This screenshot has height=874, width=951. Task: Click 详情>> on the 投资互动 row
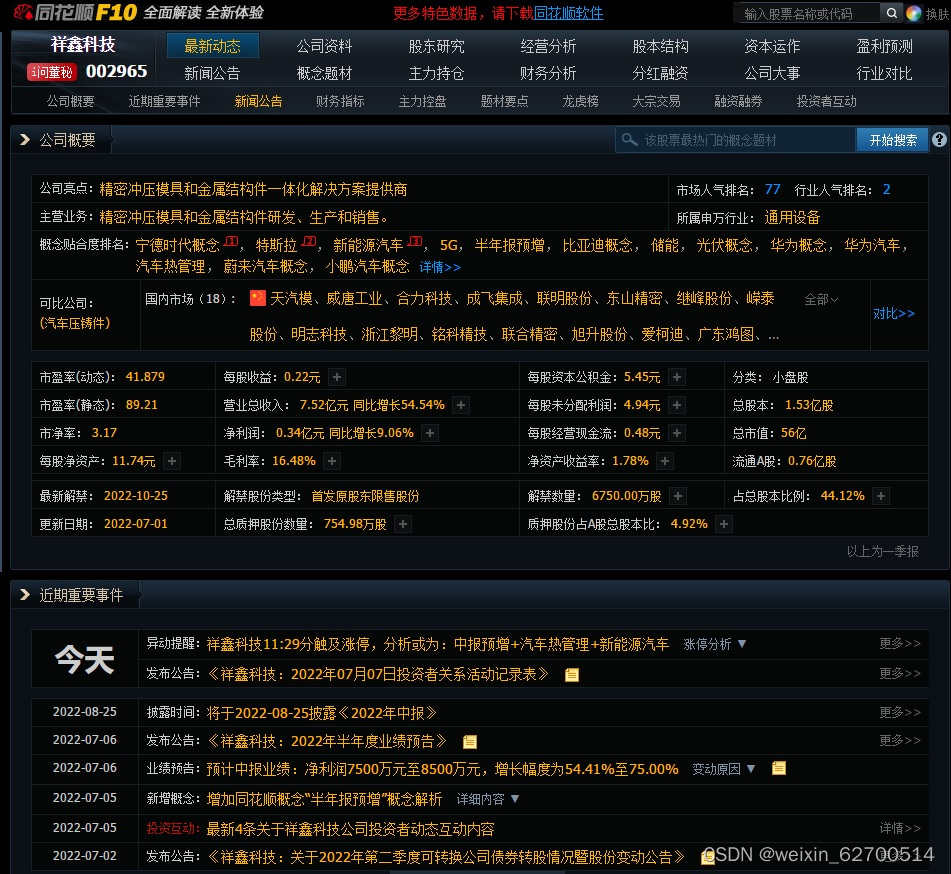[900, 828]
